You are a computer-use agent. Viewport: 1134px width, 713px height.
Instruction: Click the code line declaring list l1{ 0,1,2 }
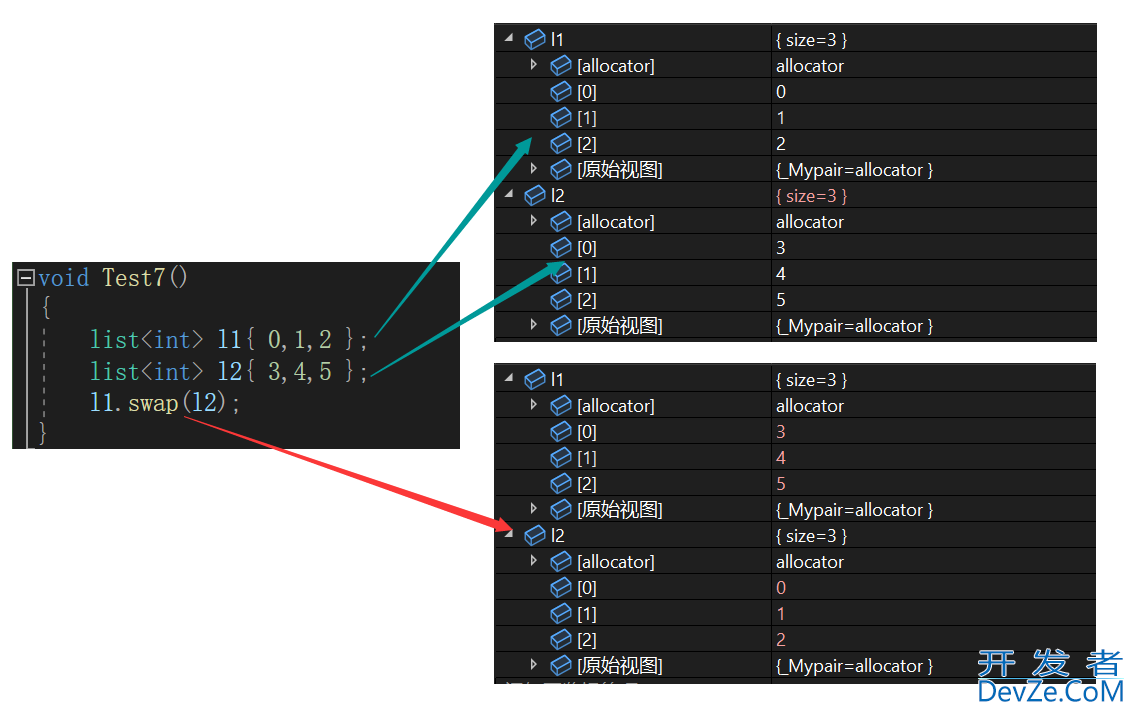[229, 339]
